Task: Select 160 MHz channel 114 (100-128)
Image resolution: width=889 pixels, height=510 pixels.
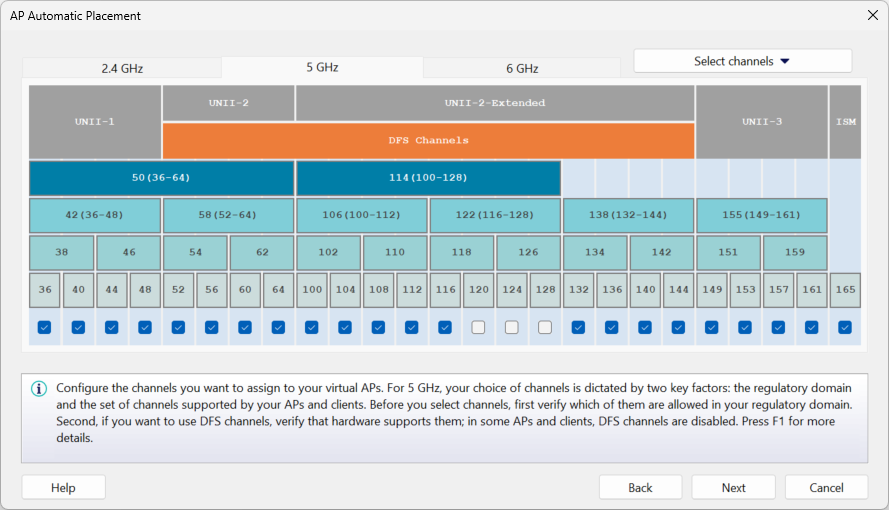Action: coord(428,178)
